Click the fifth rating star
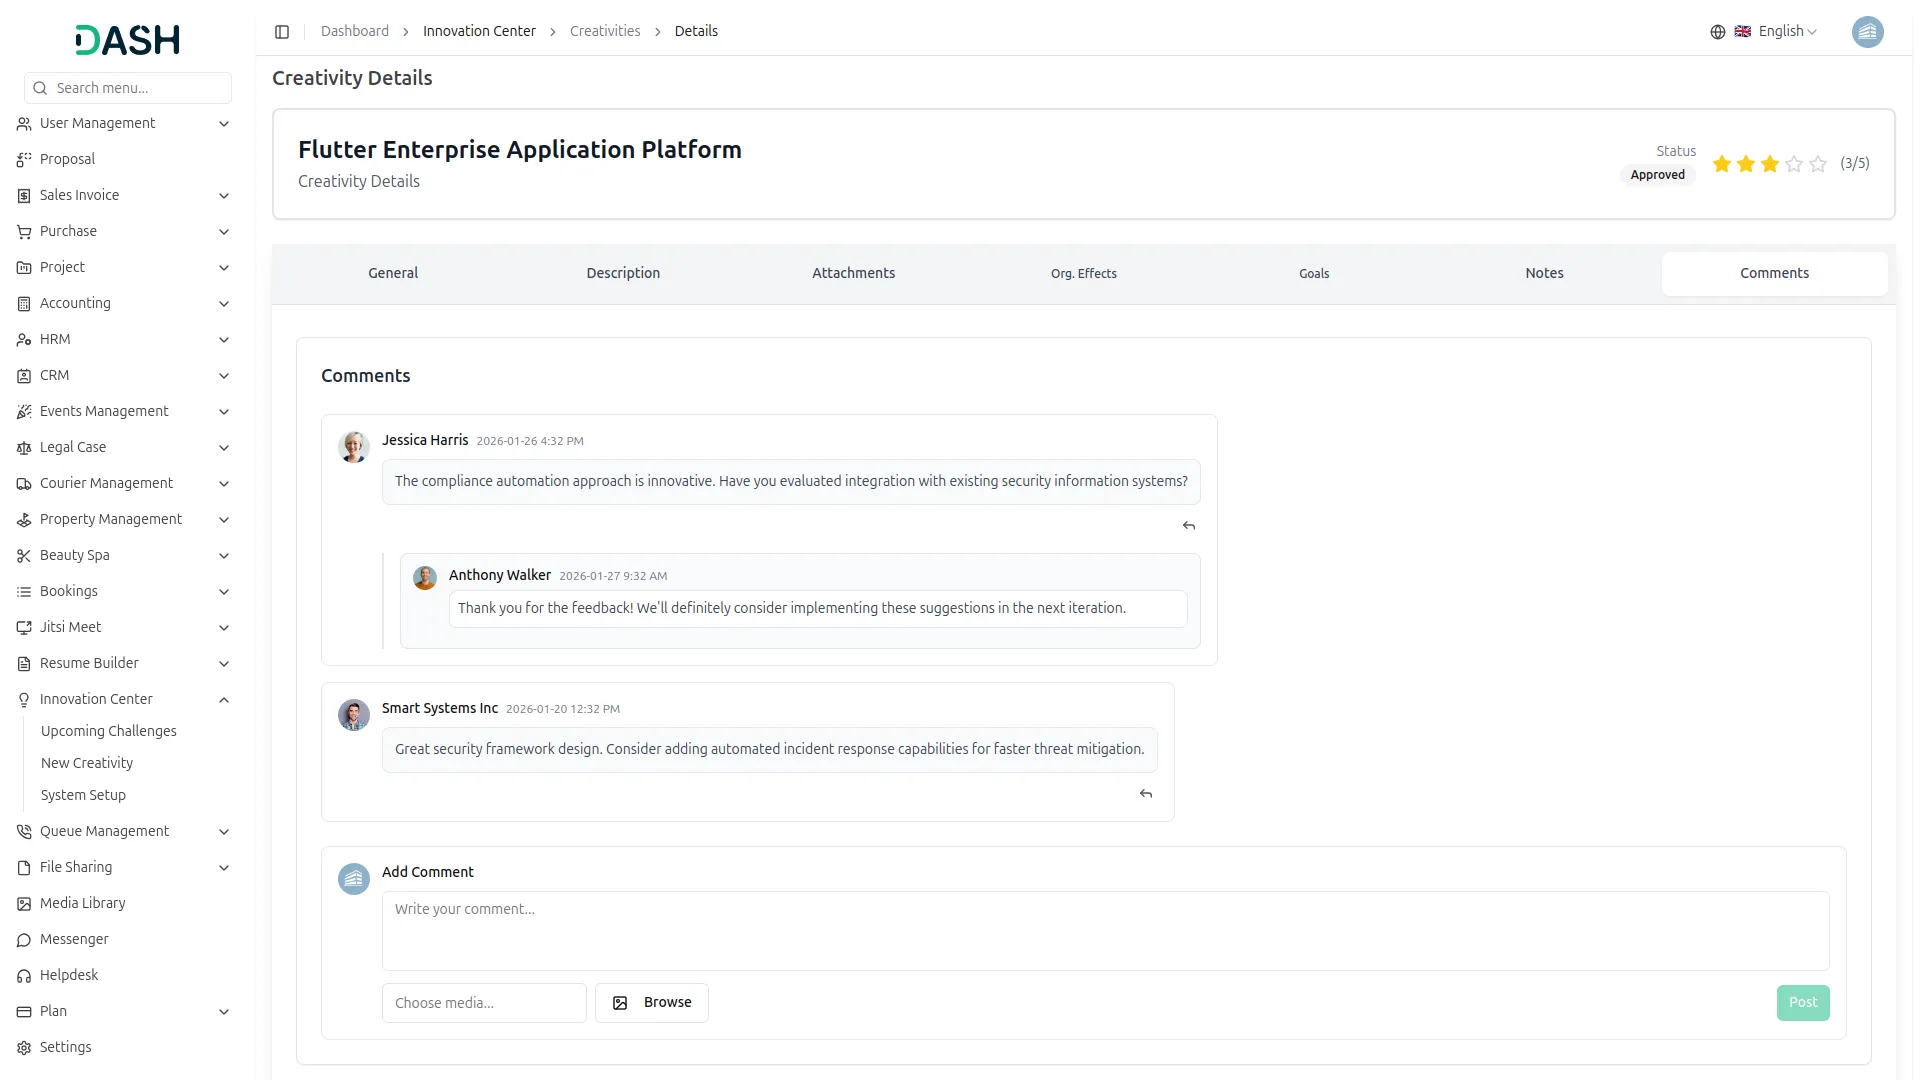 click(1817, 164)
